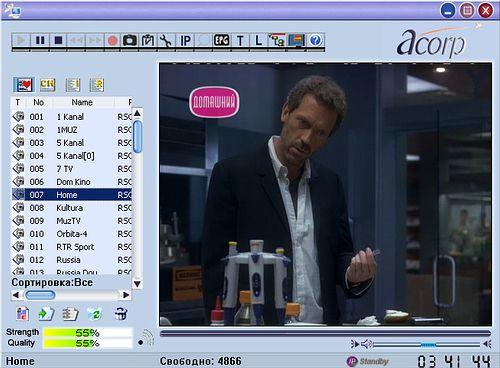Select channel 010 Orbita-4
The height and width of the screenshot is (368, 500).
[x=72, y=234]
